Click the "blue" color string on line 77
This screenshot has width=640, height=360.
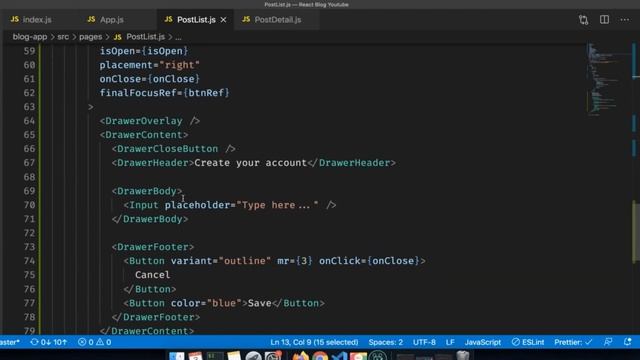[x=224, y=303]
